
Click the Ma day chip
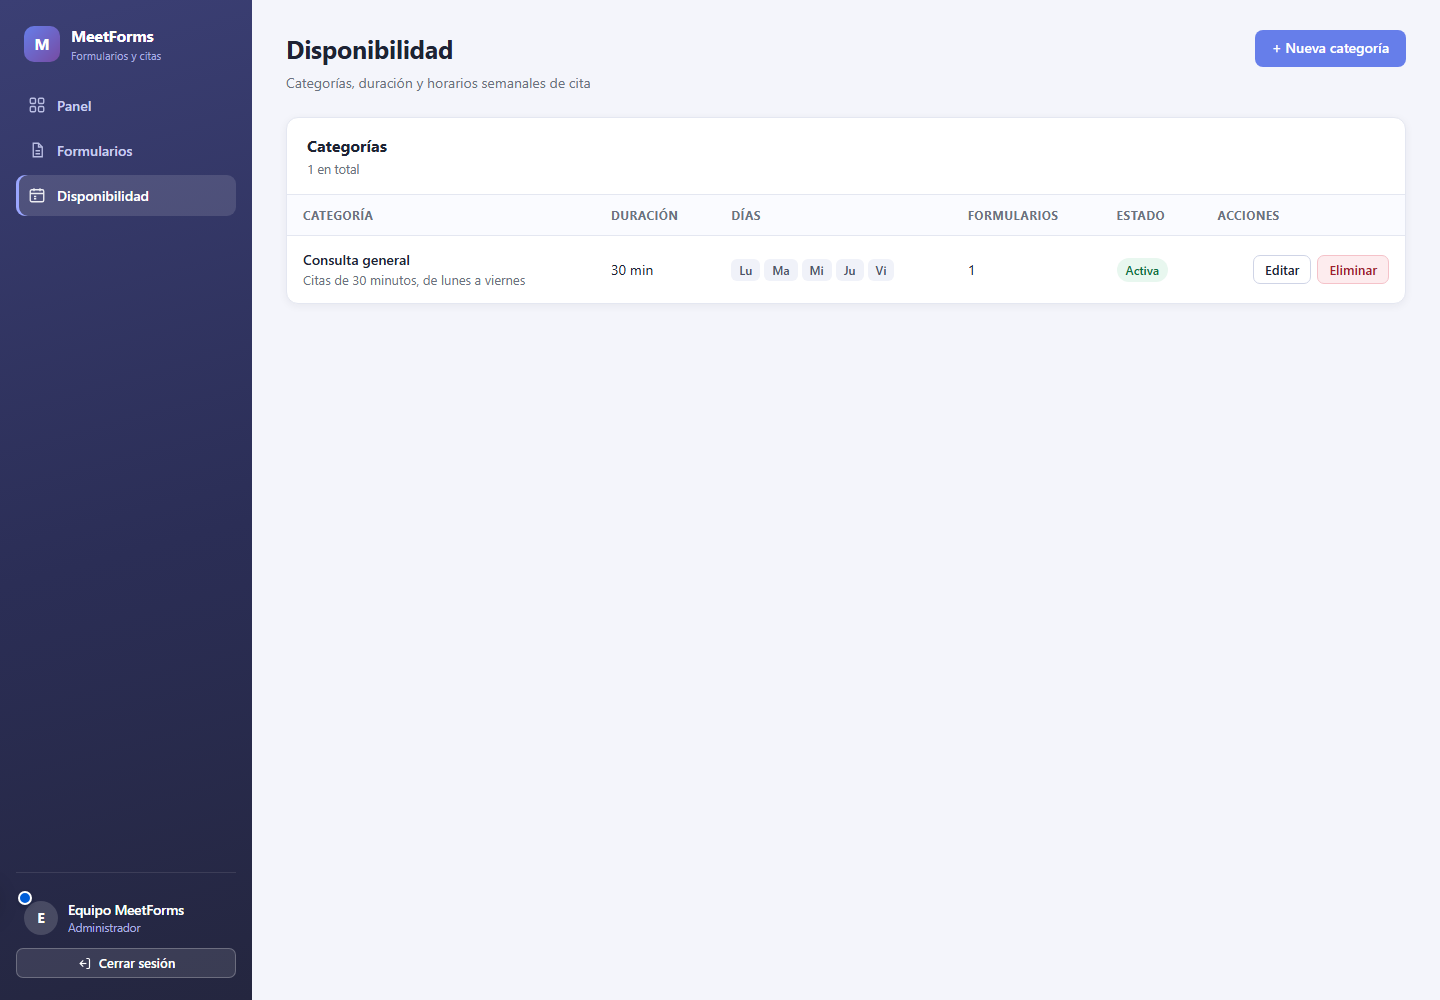click(781, 270)
